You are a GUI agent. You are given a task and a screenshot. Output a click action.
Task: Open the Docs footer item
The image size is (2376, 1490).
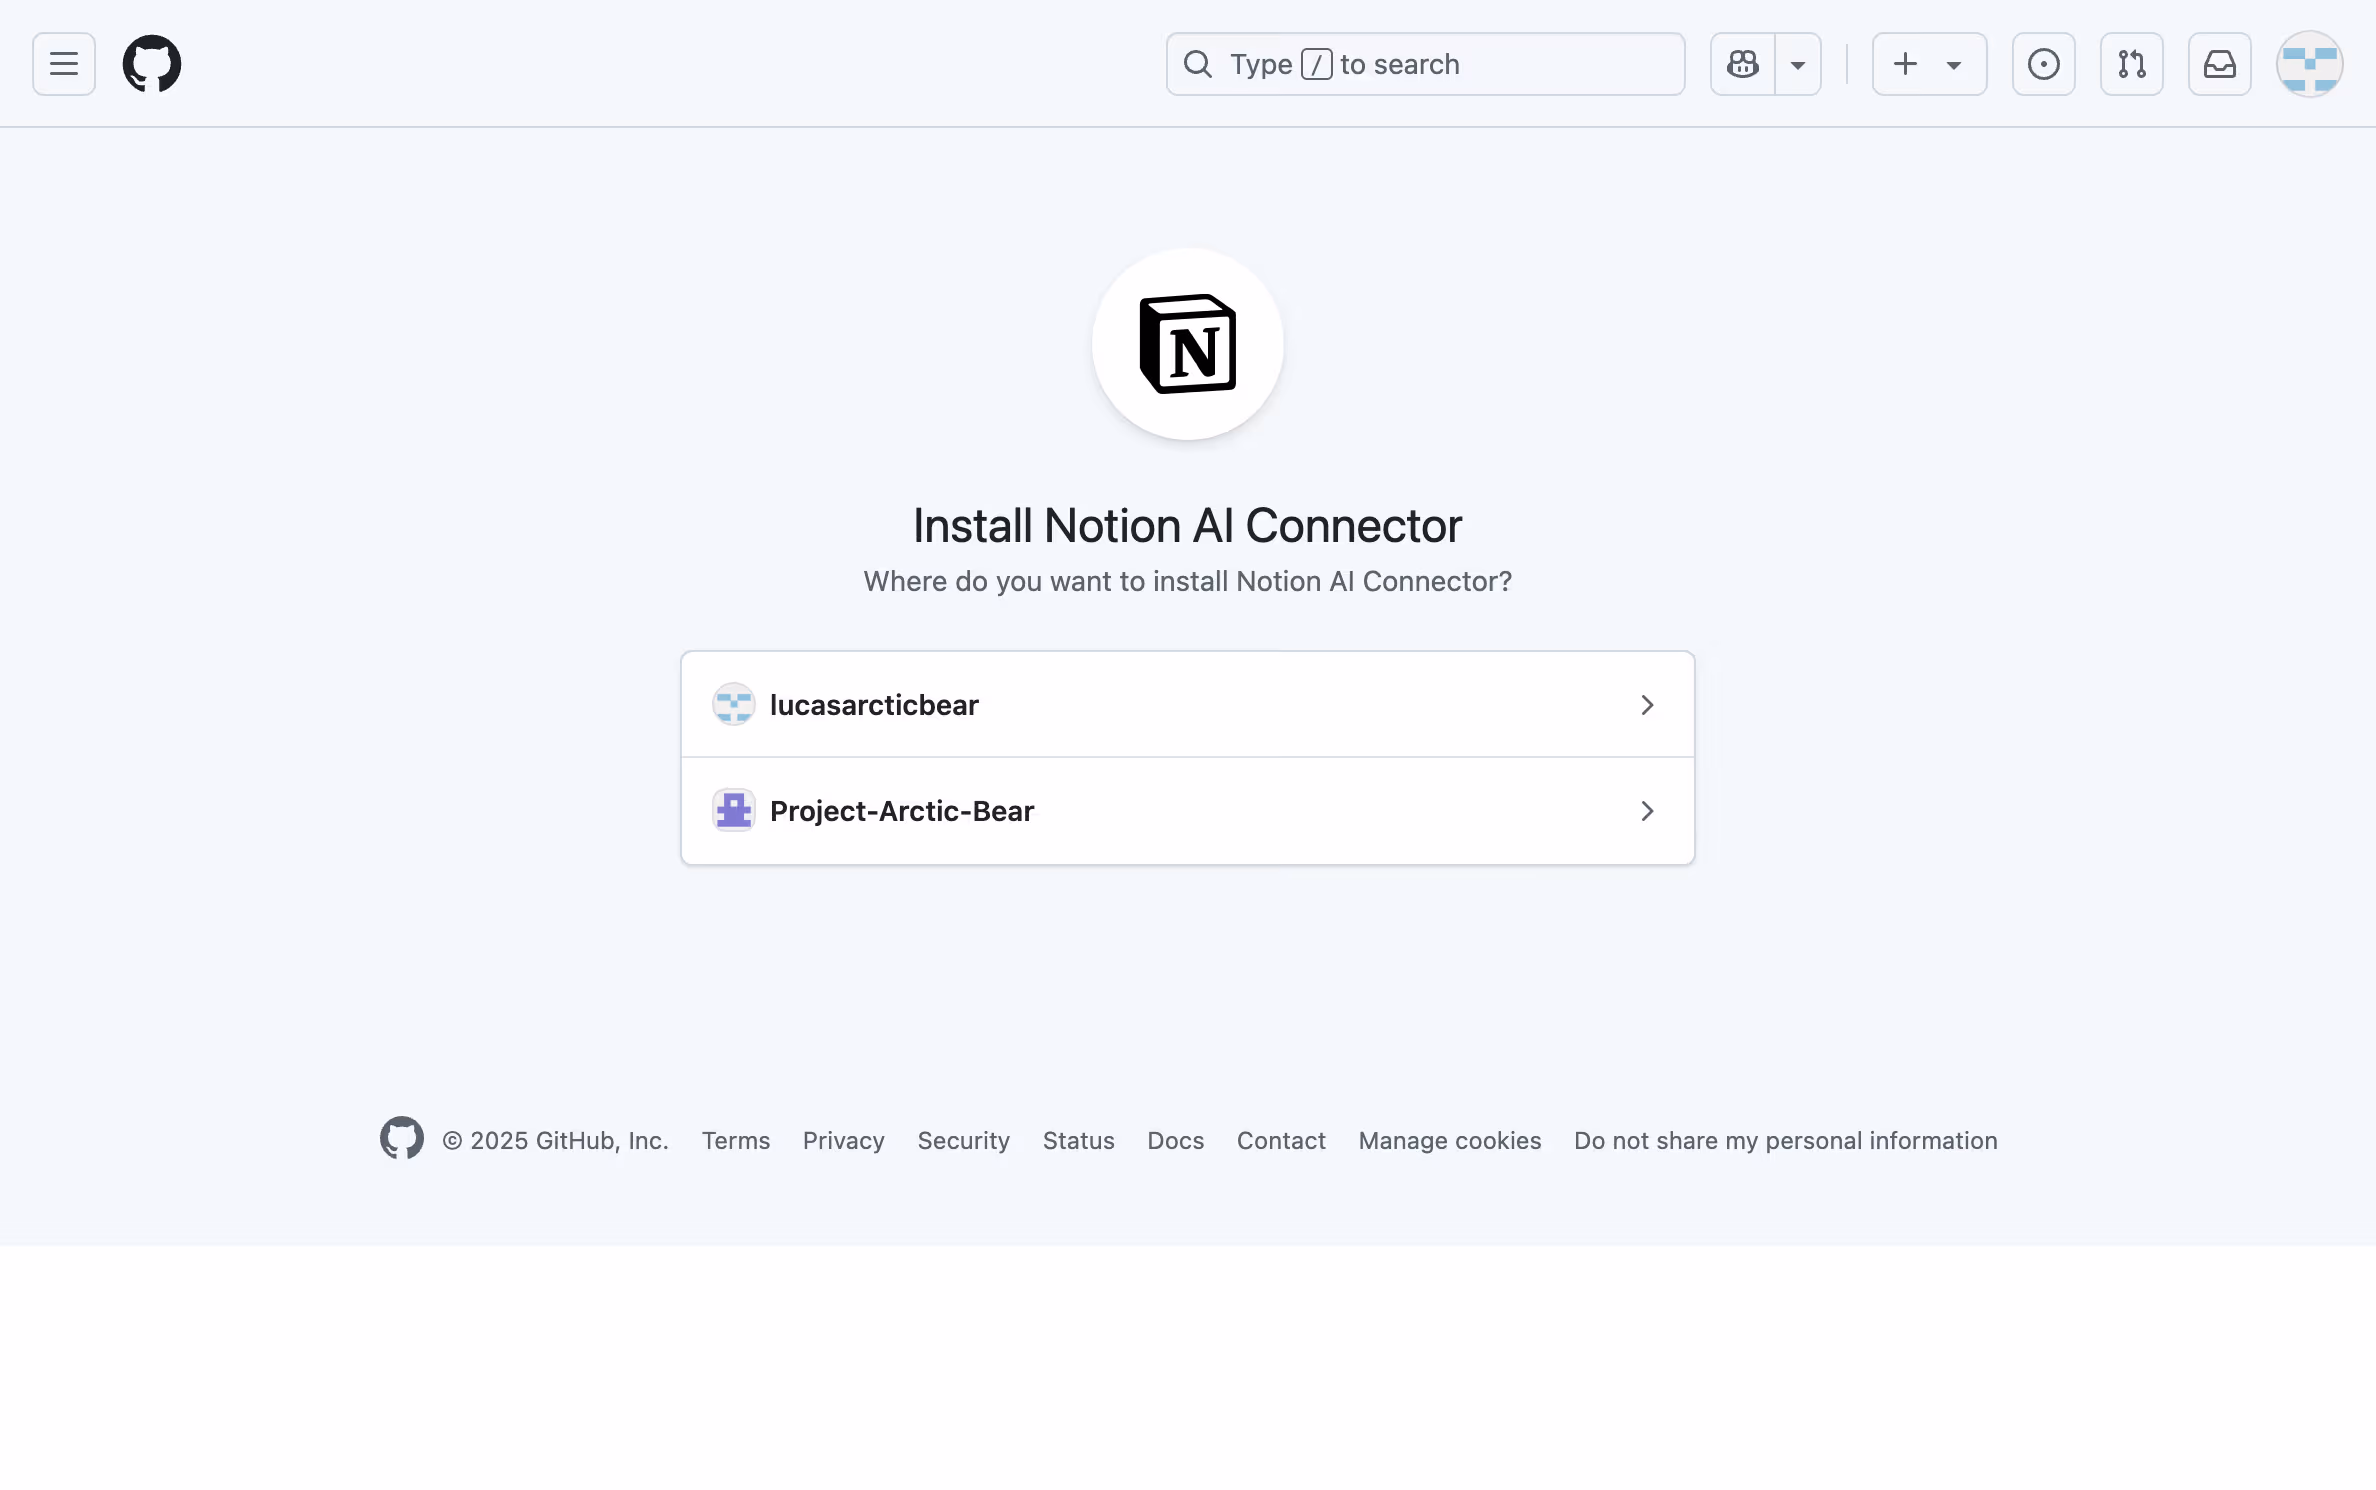1175,1140
